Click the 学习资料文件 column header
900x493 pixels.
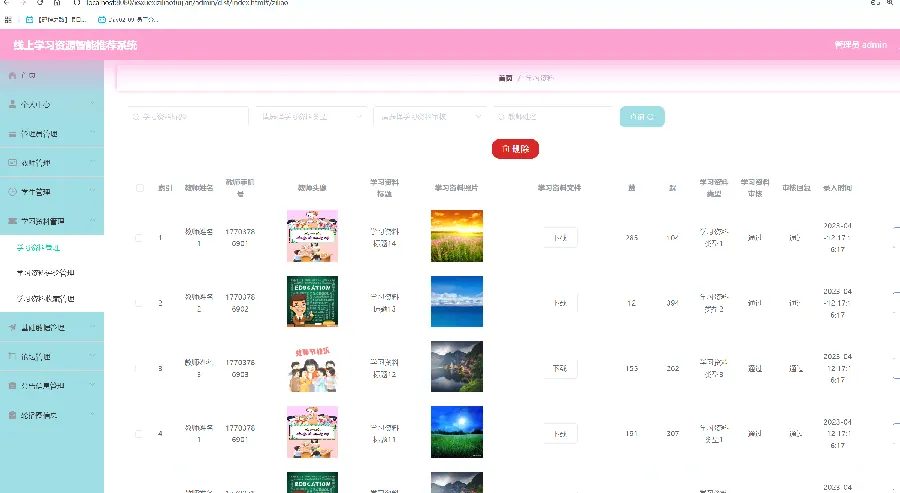560,188
